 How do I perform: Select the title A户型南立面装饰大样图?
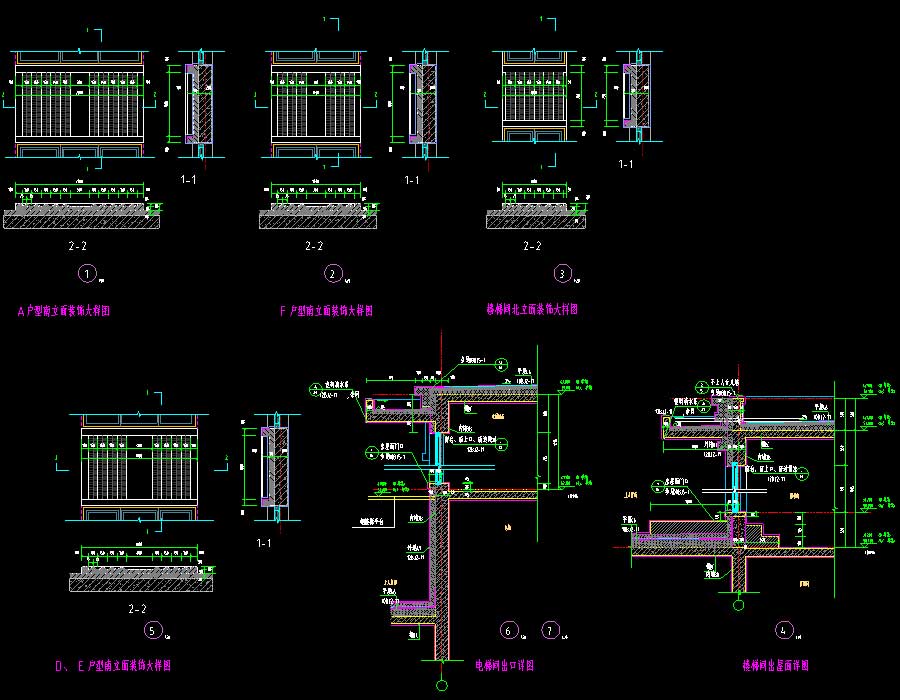pyautogui.click(x=64, y=311)
